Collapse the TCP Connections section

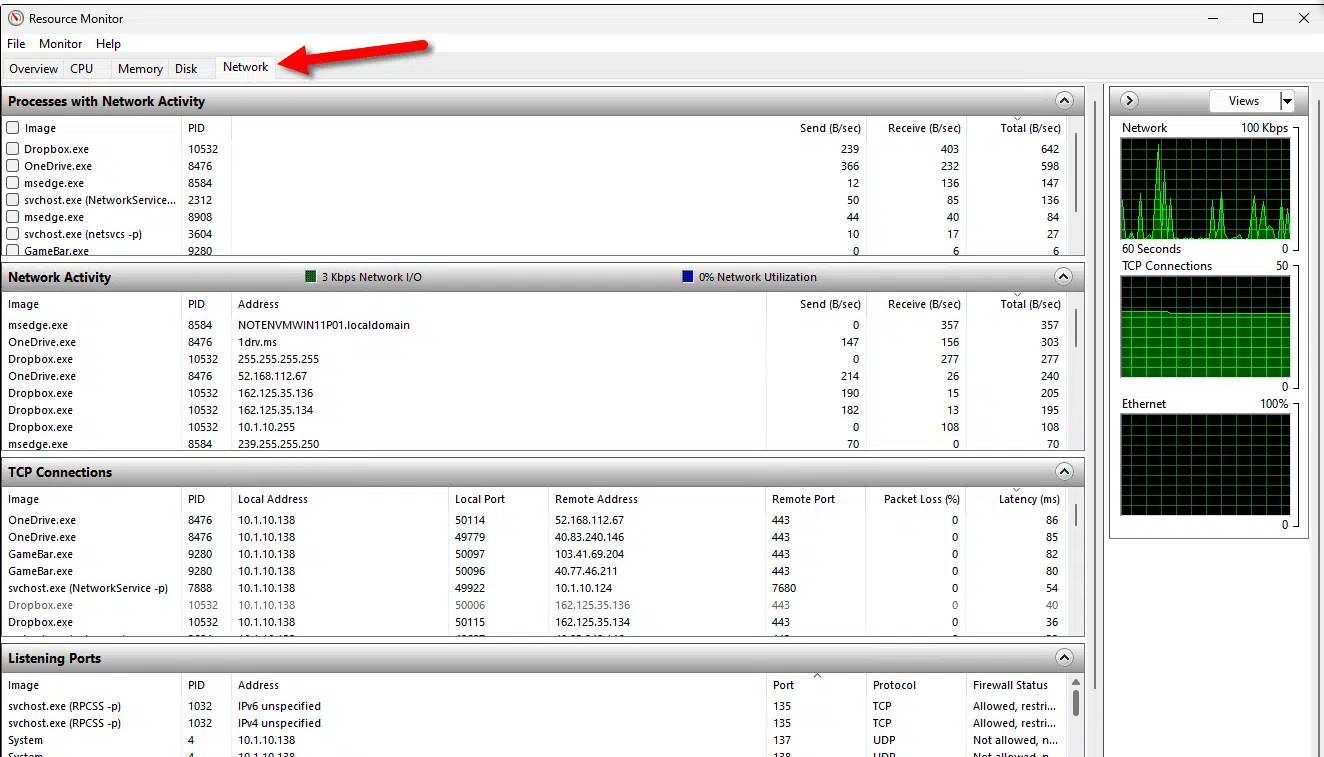1064,472
